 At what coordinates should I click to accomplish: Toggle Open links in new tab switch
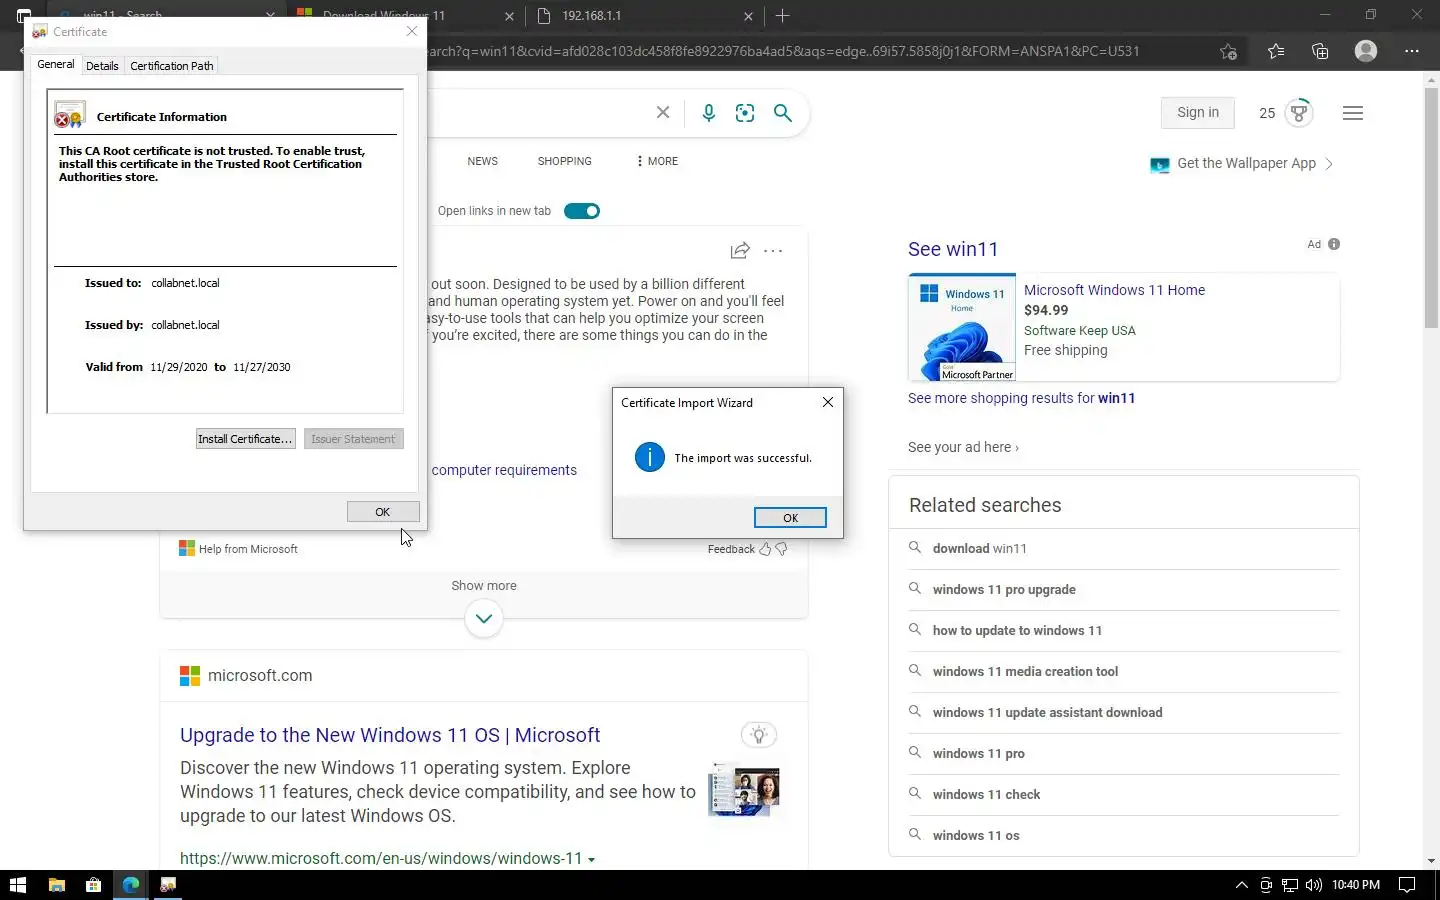582,211
